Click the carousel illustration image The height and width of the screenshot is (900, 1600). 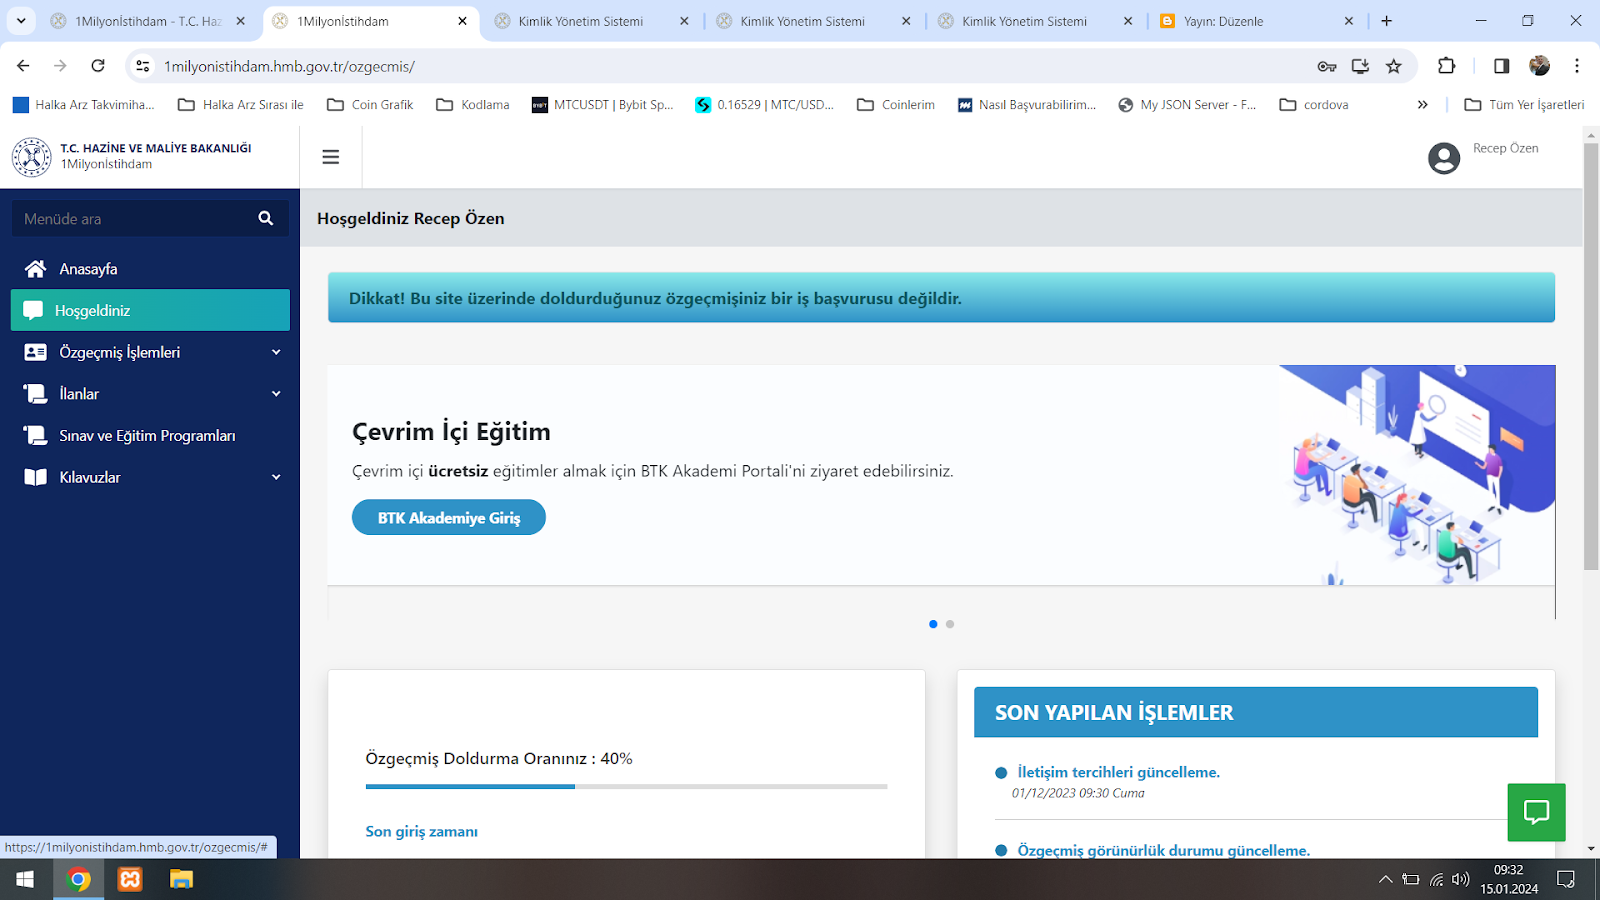tap(1417, 475)
